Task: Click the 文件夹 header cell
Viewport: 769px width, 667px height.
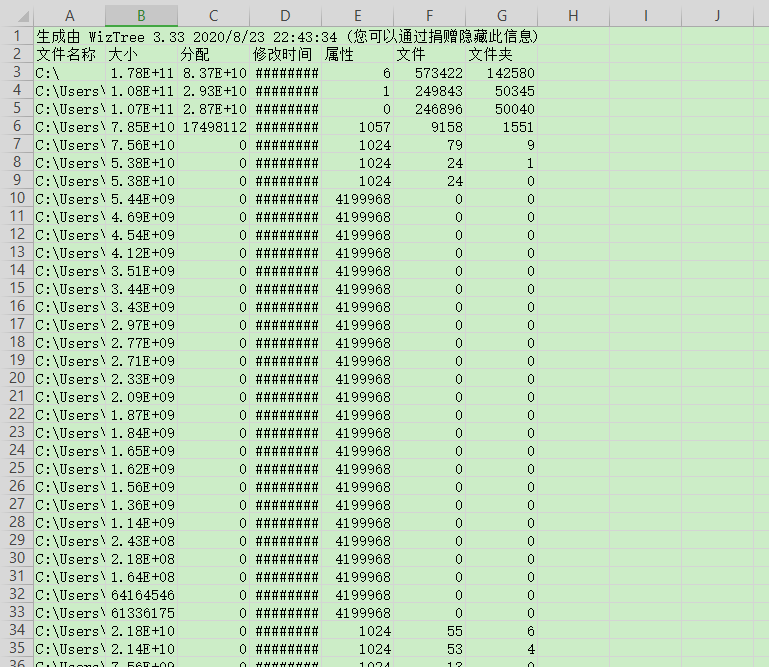Action: tap(501, 54)
